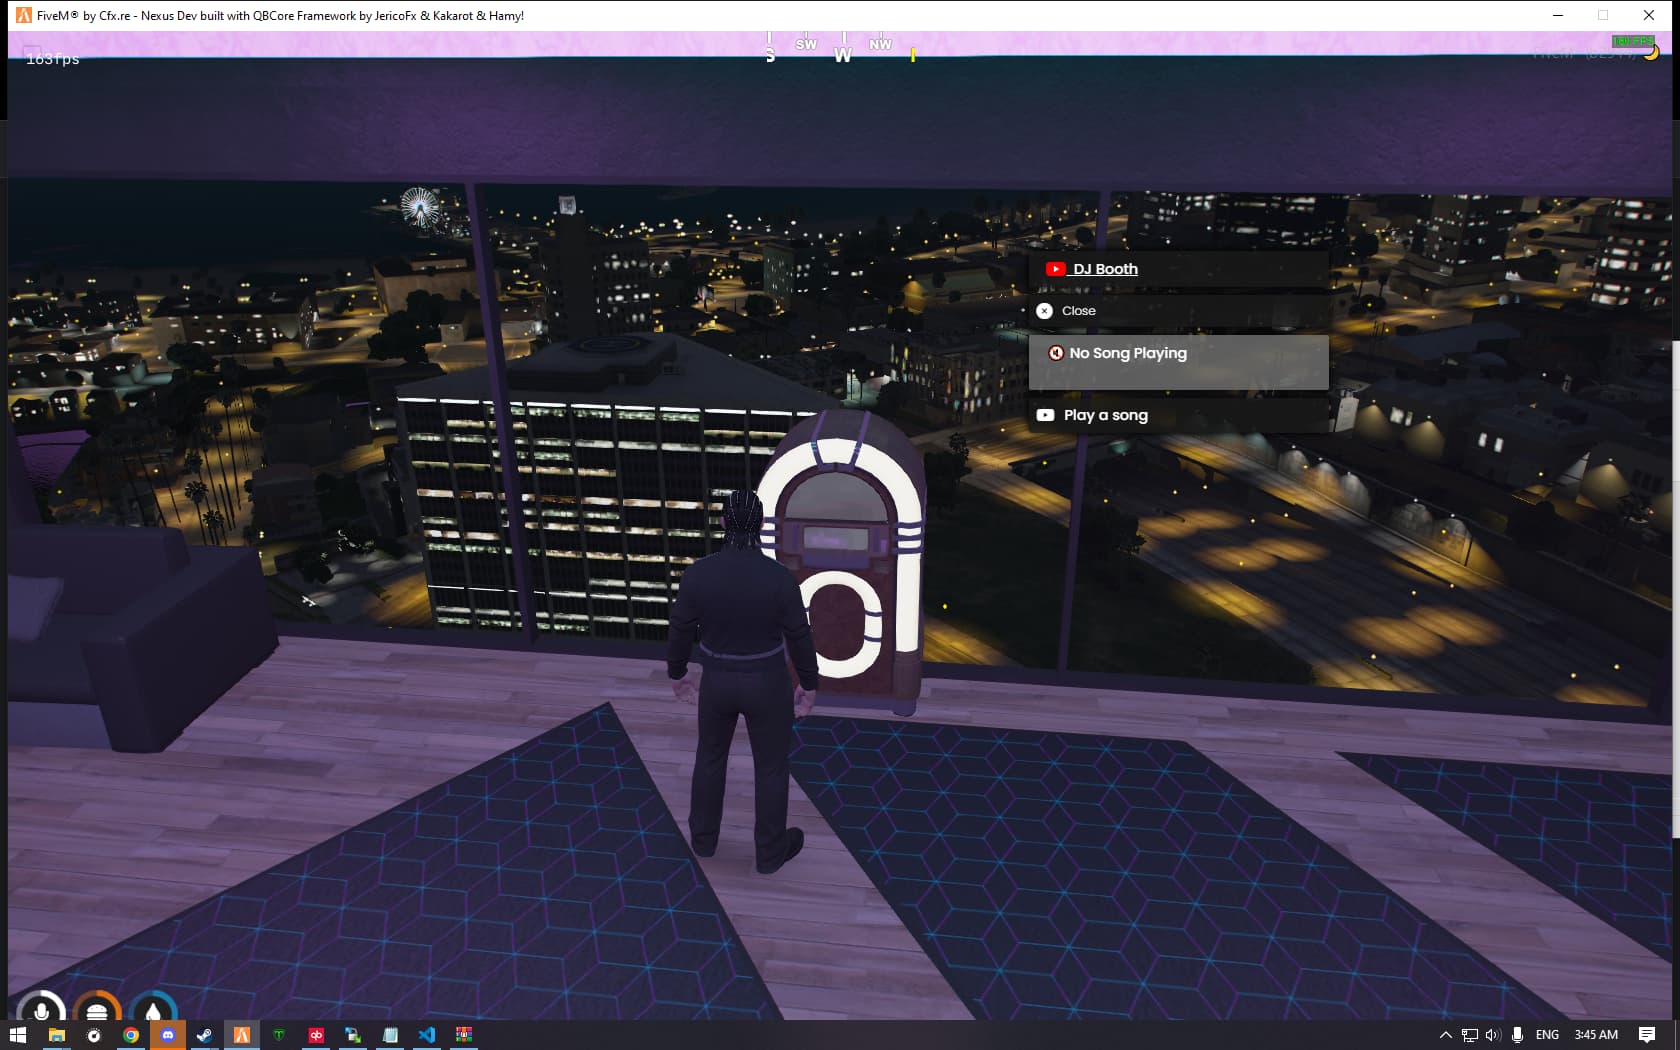Open the Windows notification center
Image resolution: width=1680 pixels, height=1050 pixels.
click(1647, 1035)
